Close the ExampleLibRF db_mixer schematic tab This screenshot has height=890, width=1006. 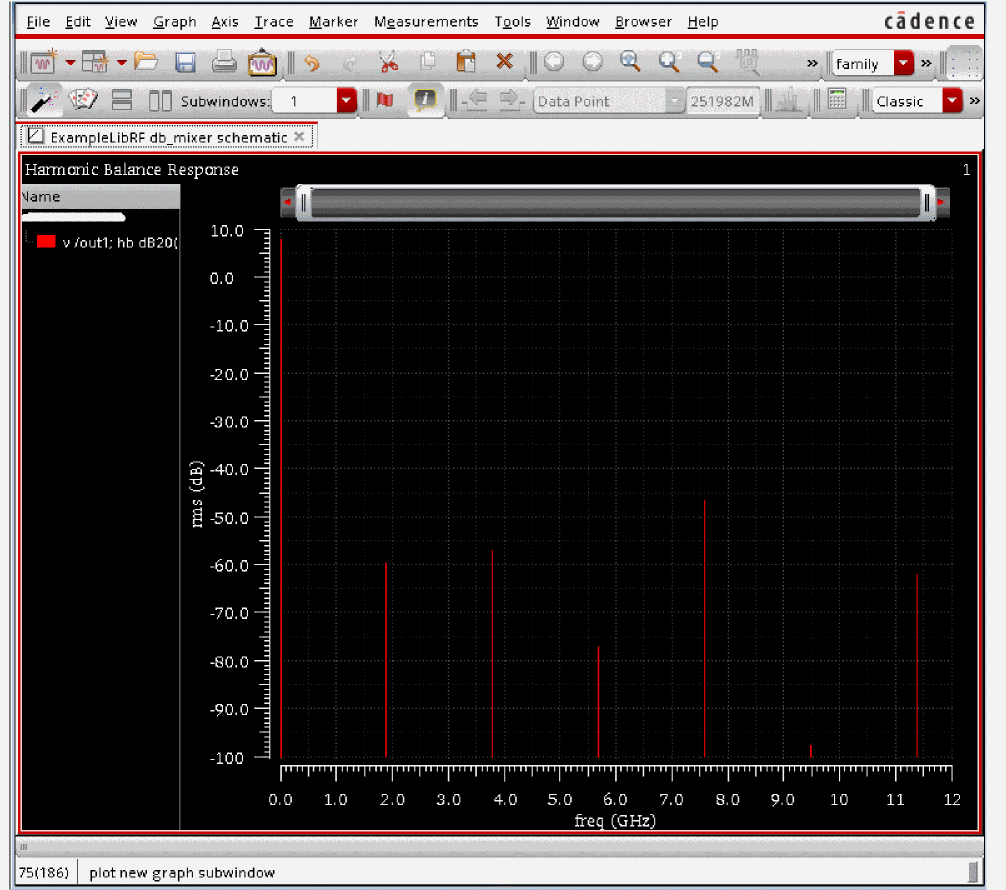point(300,136)
